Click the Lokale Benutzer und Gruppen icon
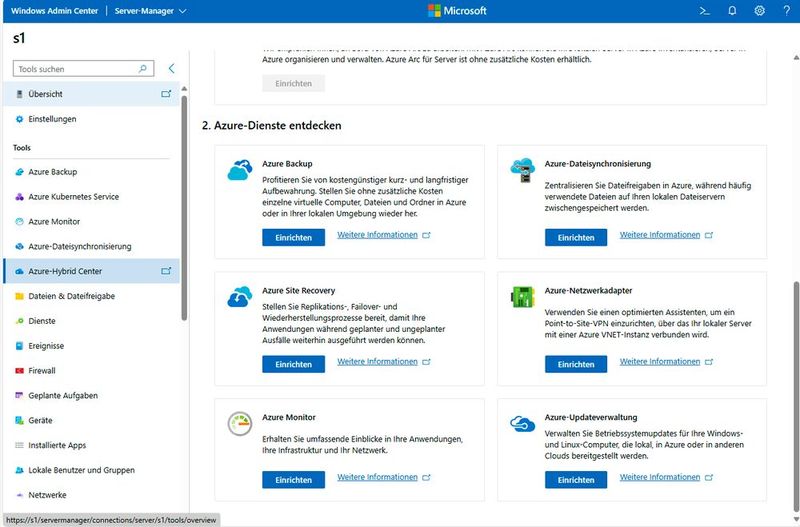 (x=19, y=470)
